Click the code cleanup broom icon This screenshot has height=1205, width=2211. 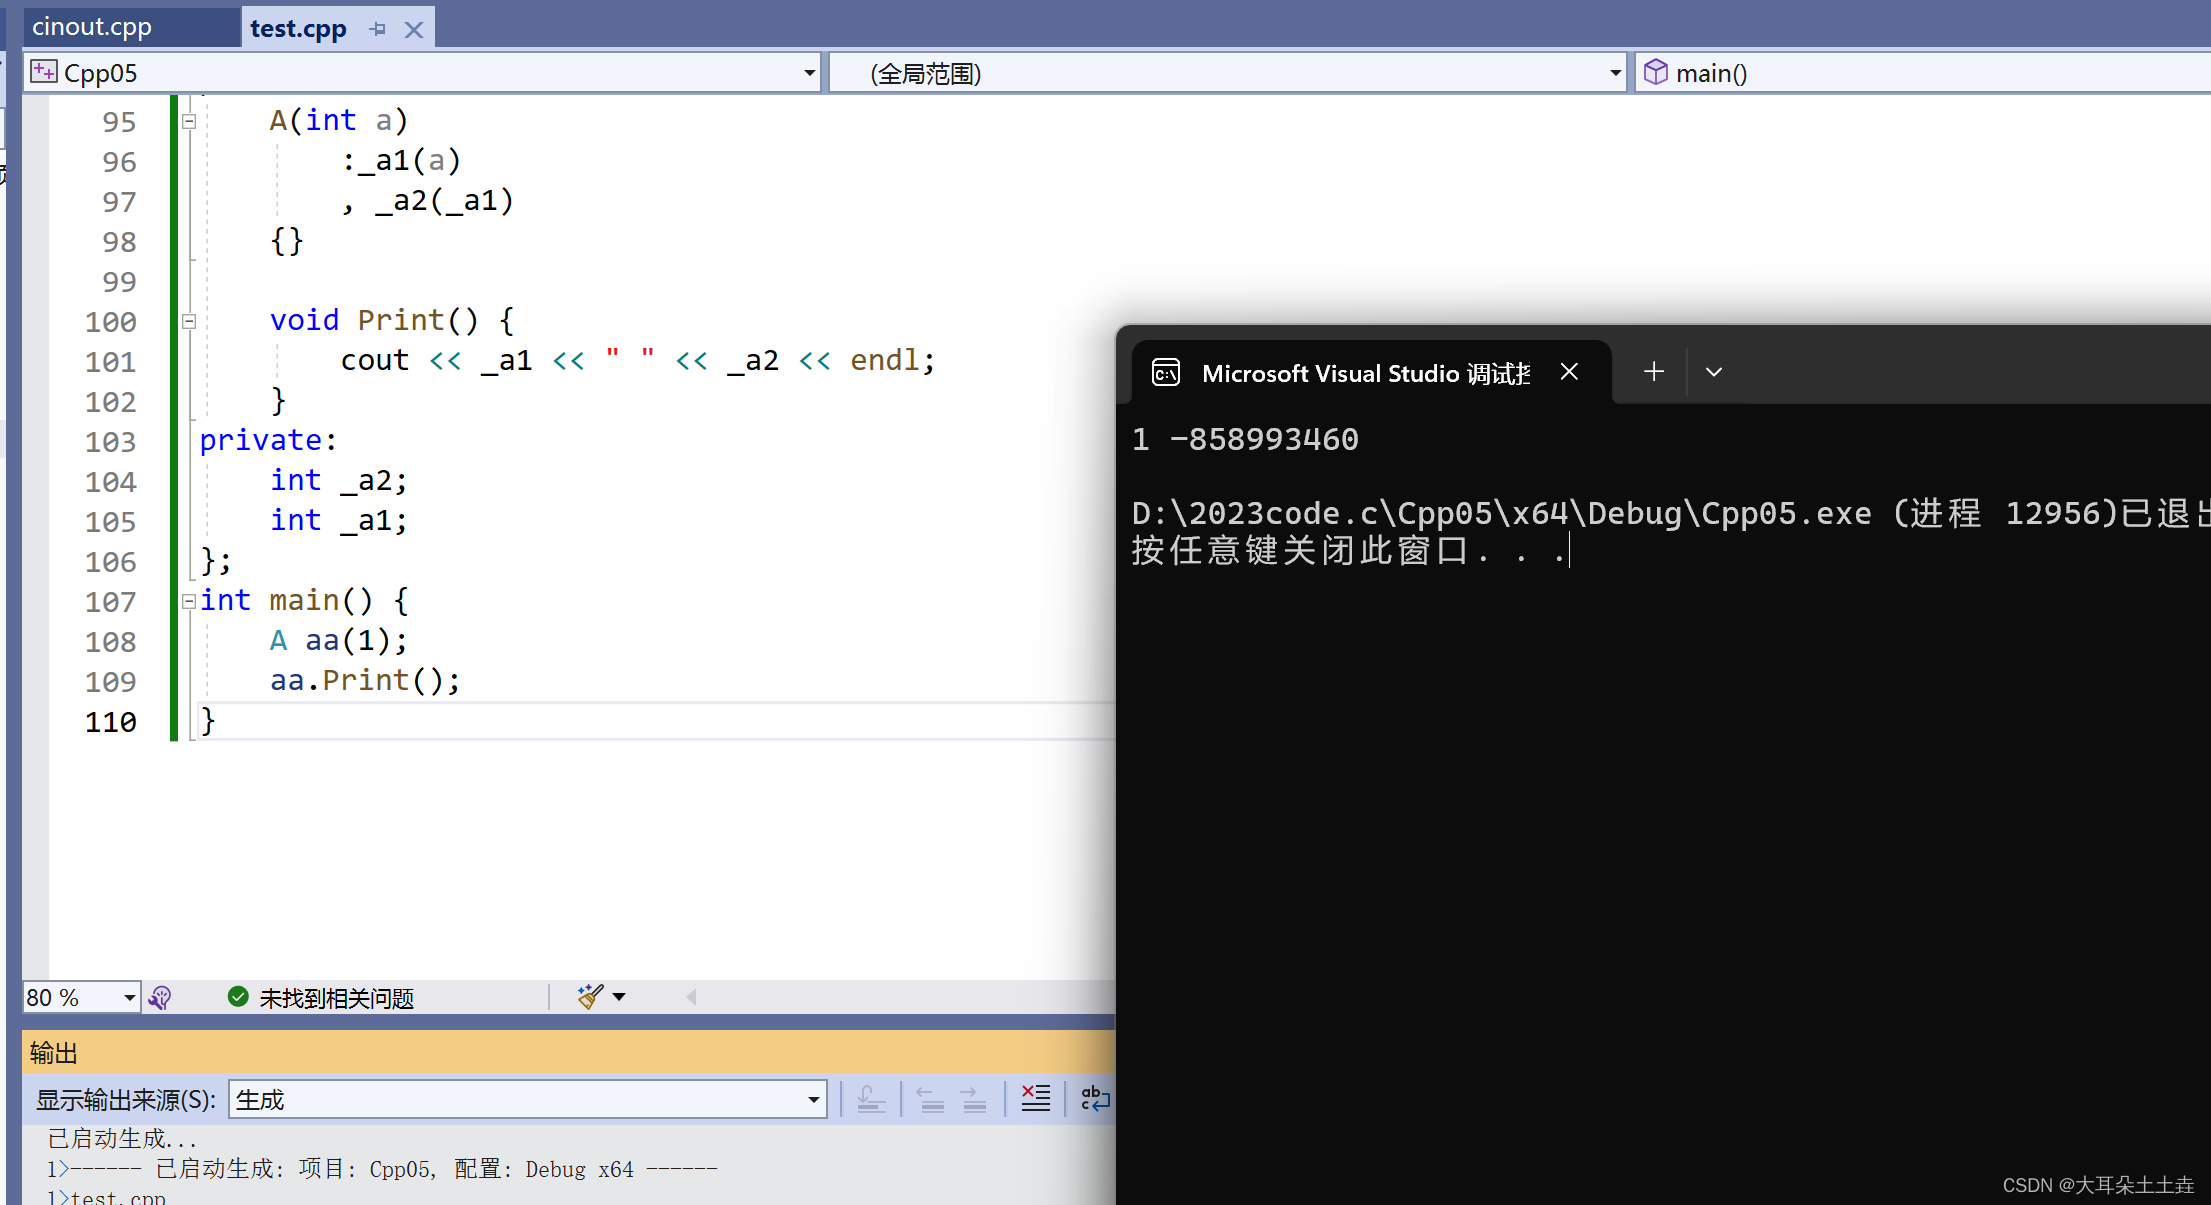coord(590,996)
